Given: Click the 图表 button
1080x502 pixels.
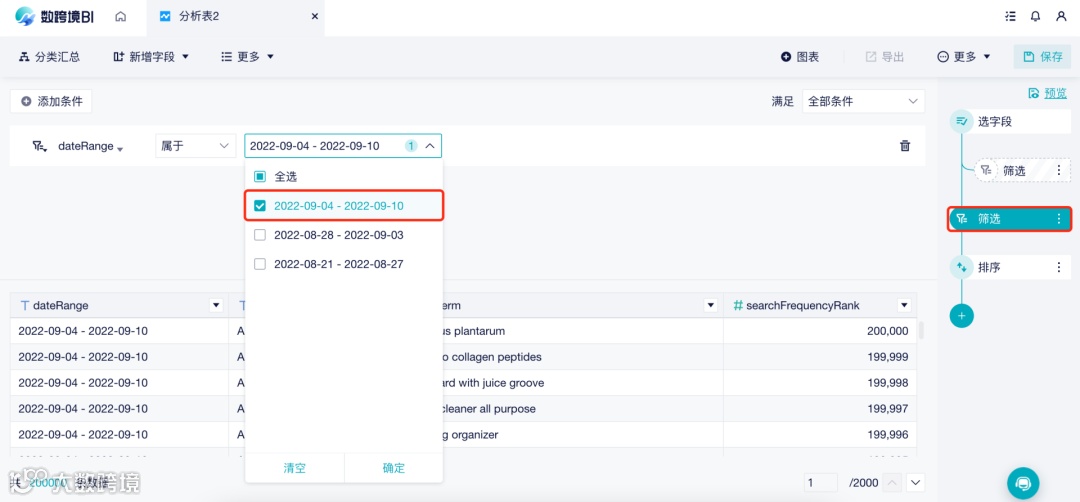Looking at the screenshot, I should [800, 57].
